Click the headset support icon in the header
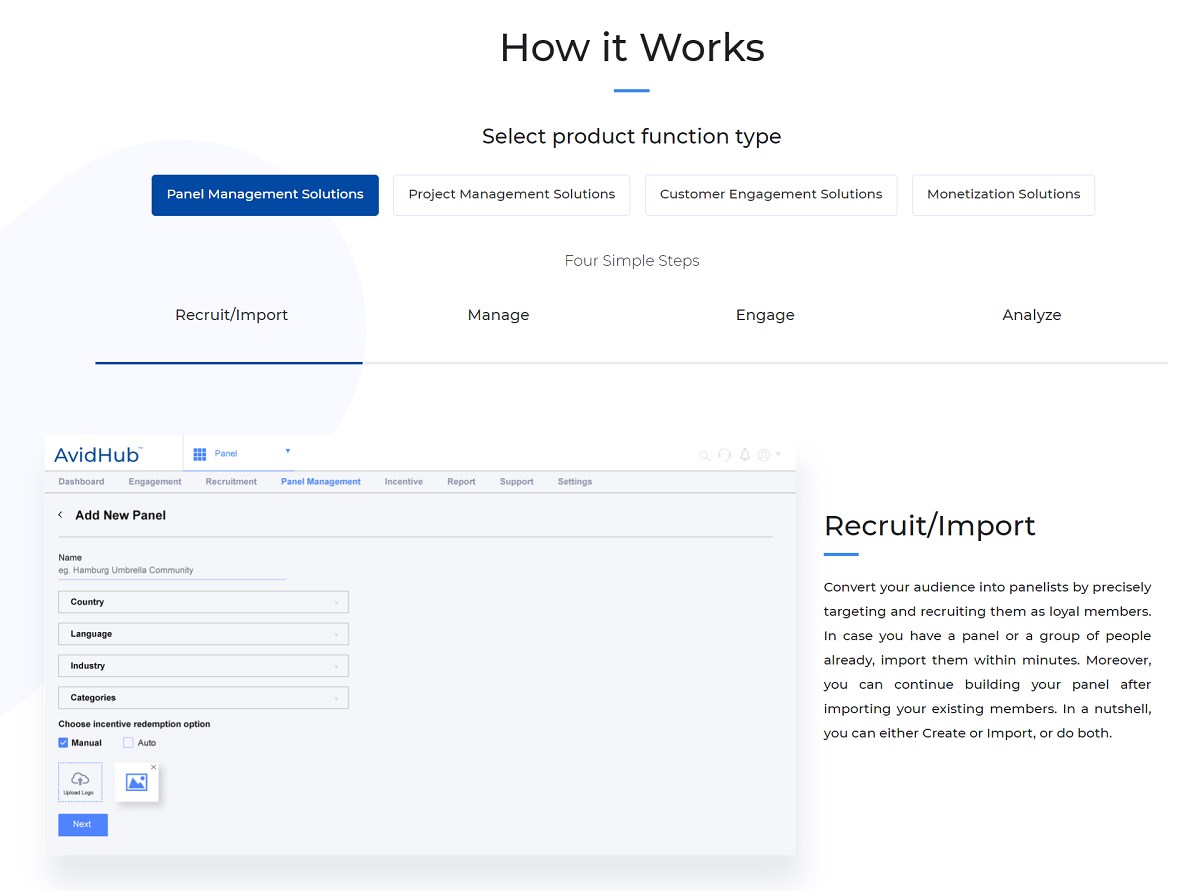 click(724, 455)
